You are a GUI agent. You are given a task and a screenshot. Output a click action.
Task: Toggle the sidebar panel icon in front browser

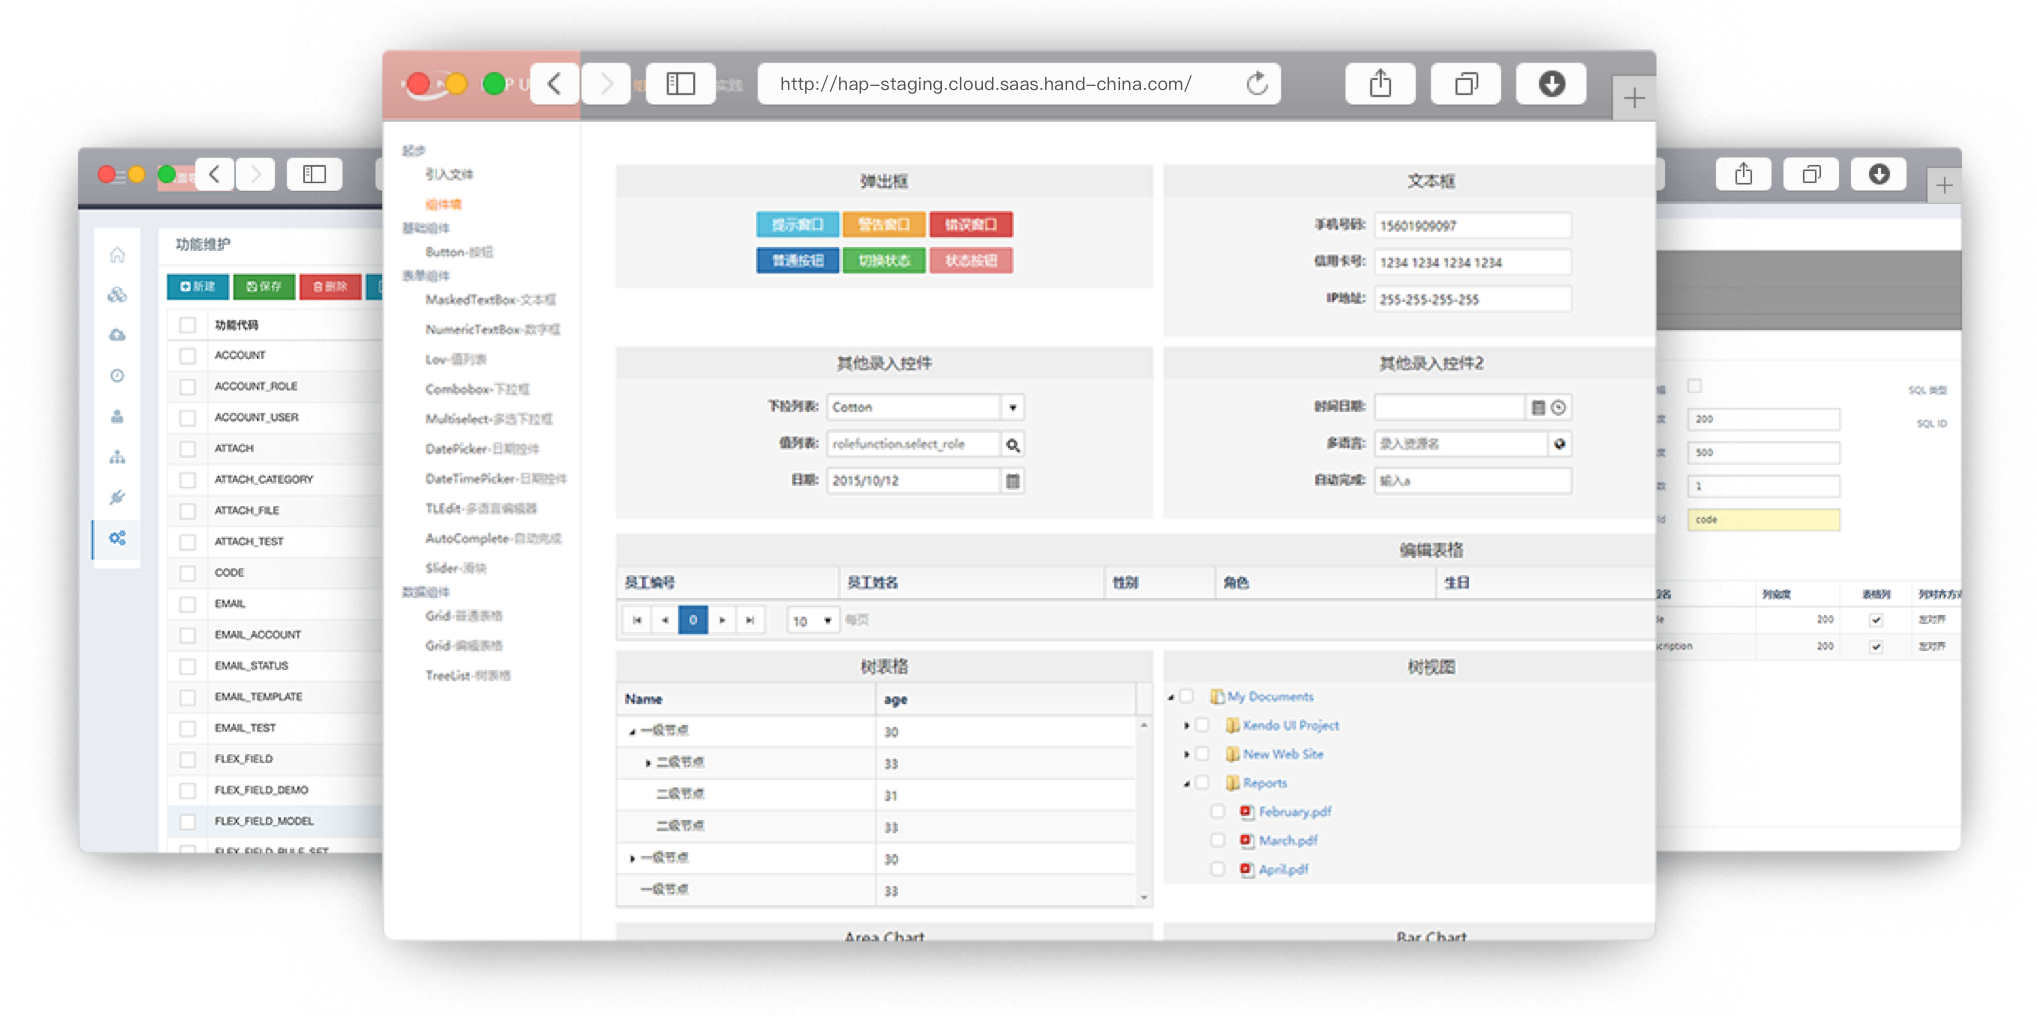click(x=680, y=84)
